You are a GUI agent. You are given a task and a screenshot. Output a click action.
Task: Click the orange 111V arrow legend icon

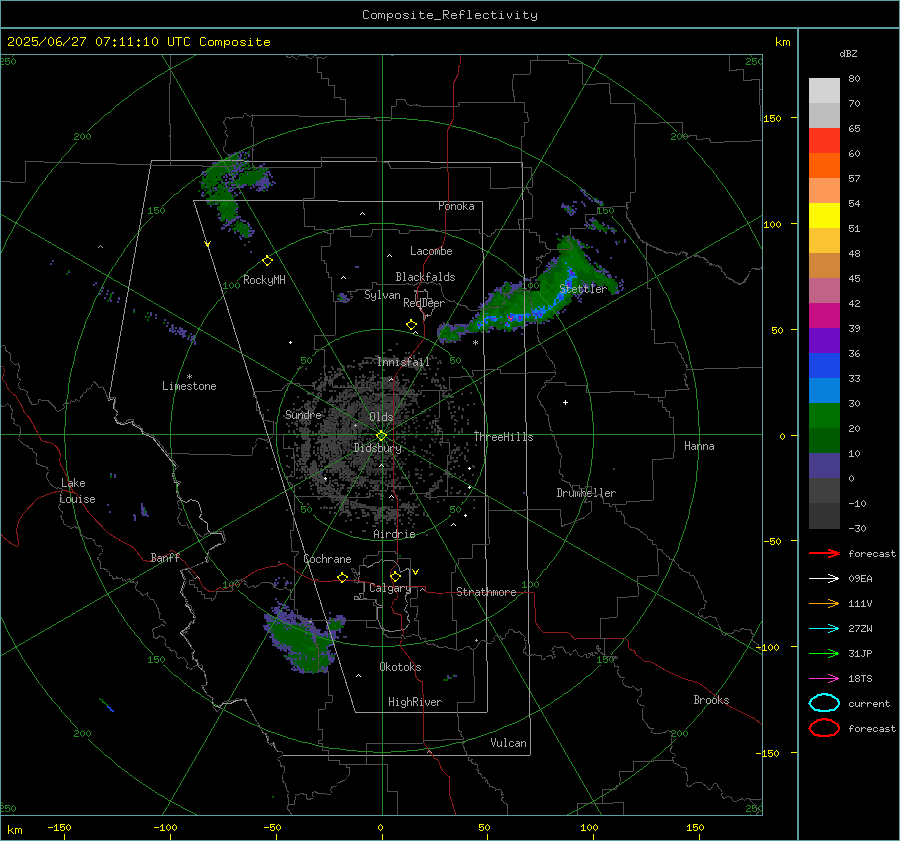(x=824, y=603)
